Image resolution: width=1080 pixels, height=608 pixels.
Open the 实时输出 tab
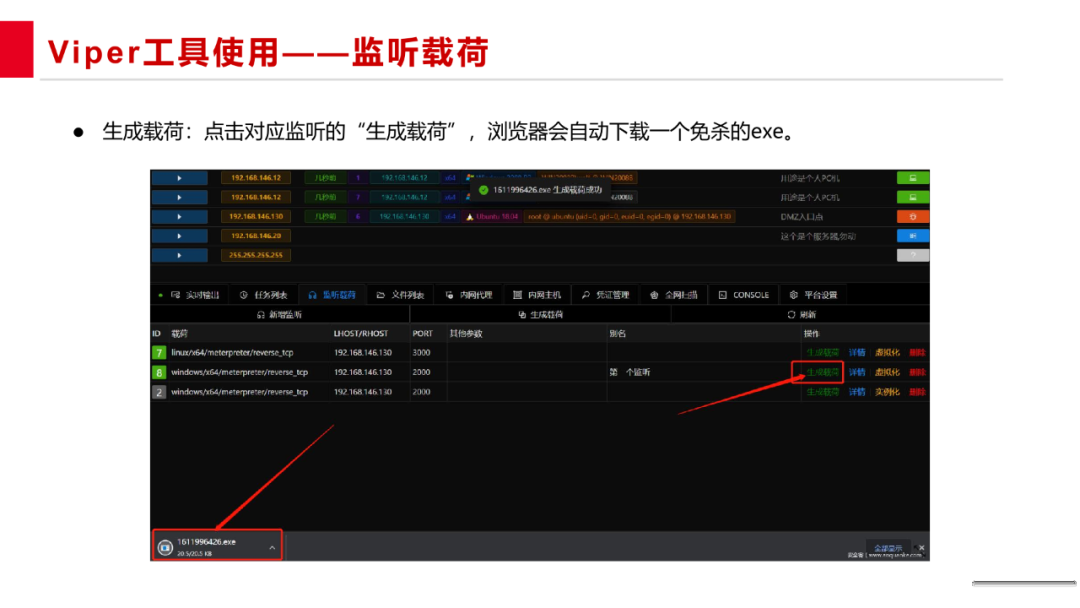coord(196,295)
